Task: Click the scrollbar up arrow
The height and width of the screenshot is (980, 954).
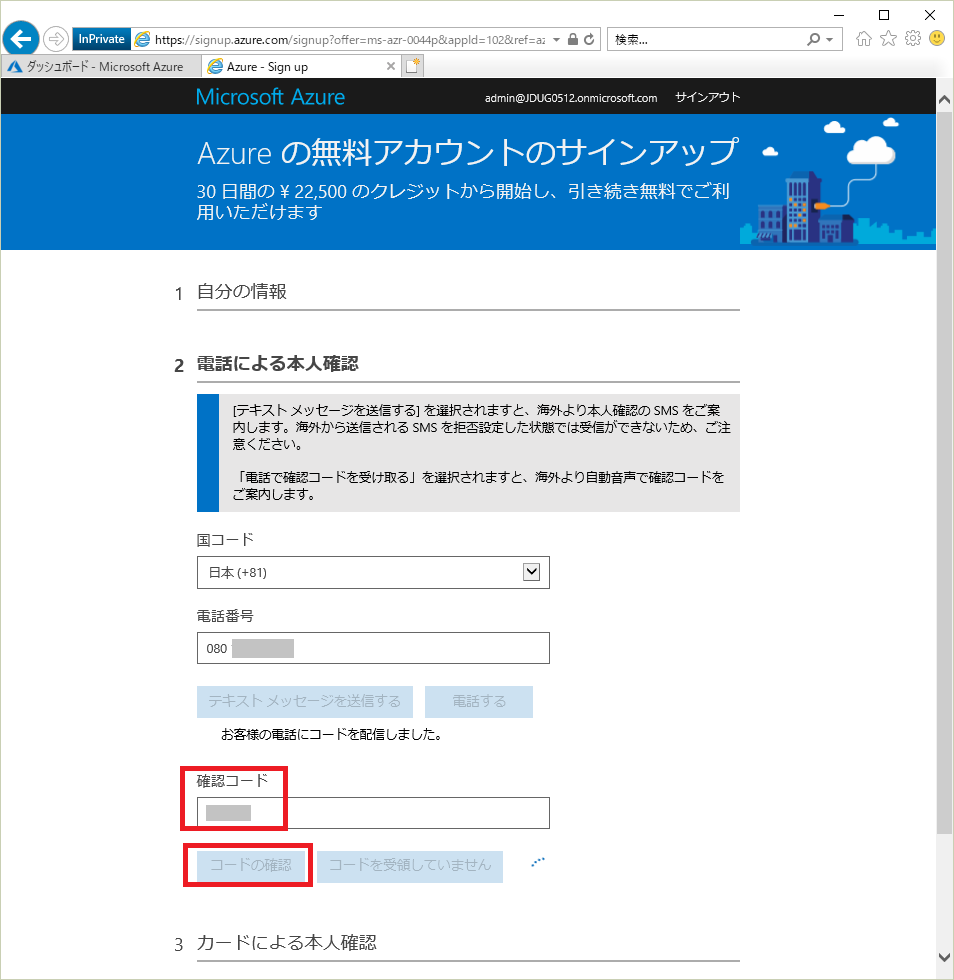Action: (x=945, y=100)
